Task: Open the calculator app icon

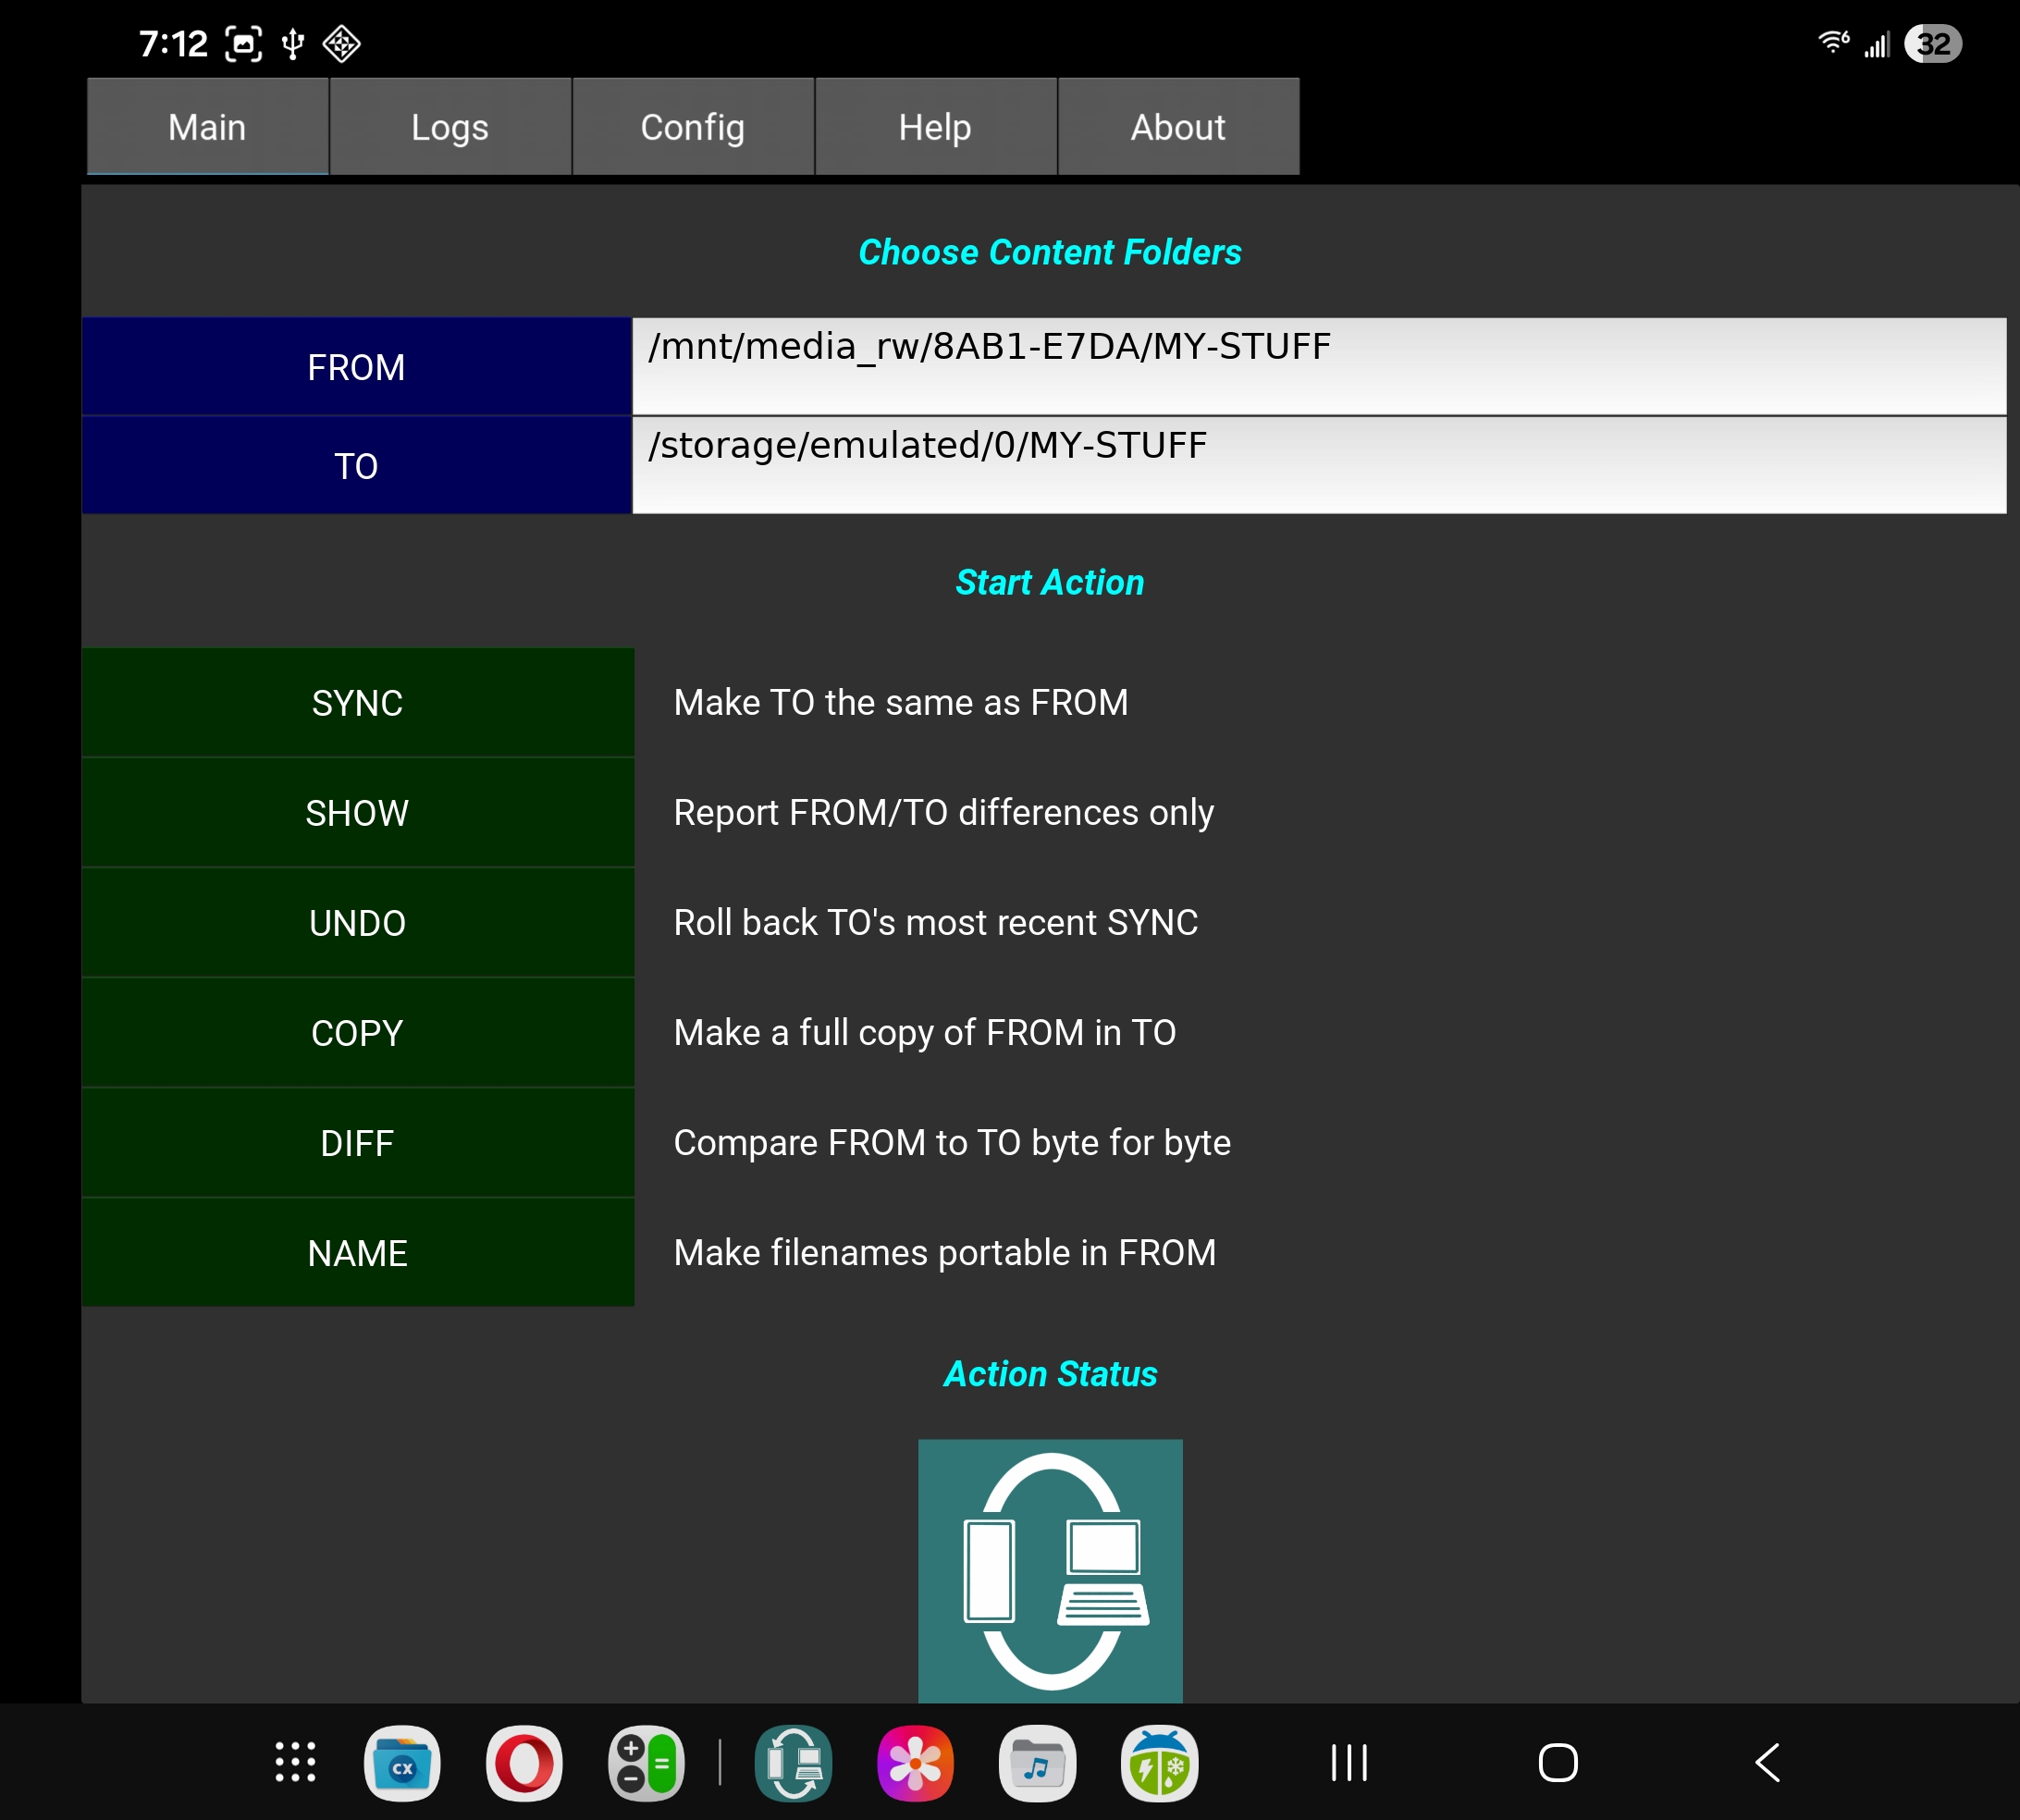Action: pyautogui.click(x=646, y=1762)
